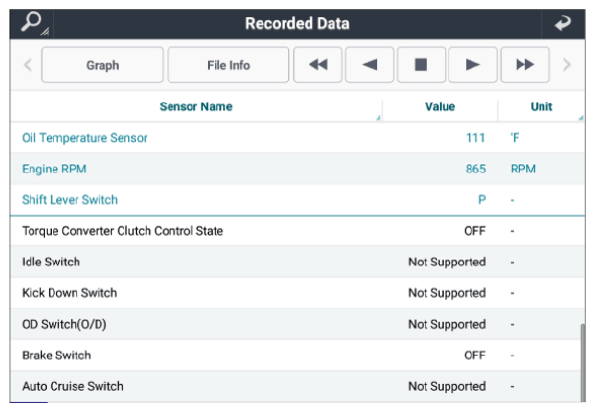Click the Unit column header
595x412 pixels.
(x=541, y=107)
